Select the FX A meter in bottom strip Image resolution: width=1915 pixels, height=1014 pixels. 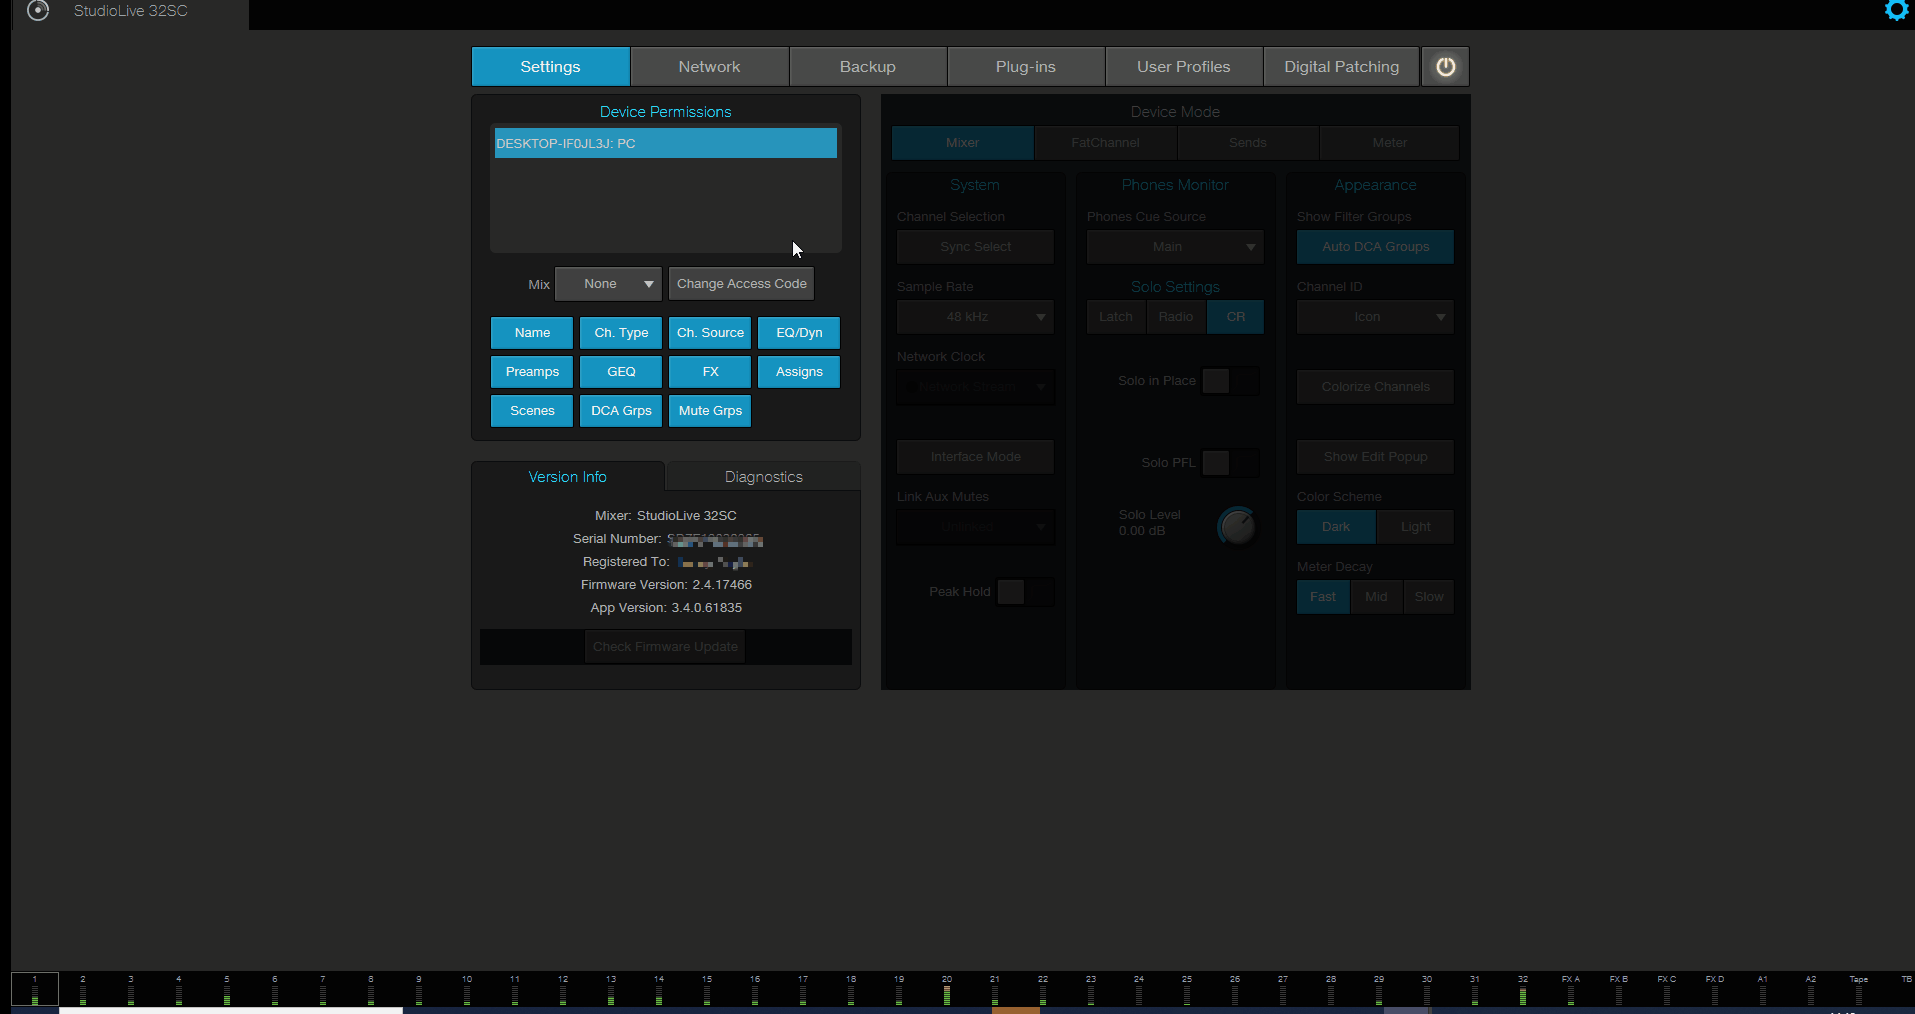tap(1571, 989)
